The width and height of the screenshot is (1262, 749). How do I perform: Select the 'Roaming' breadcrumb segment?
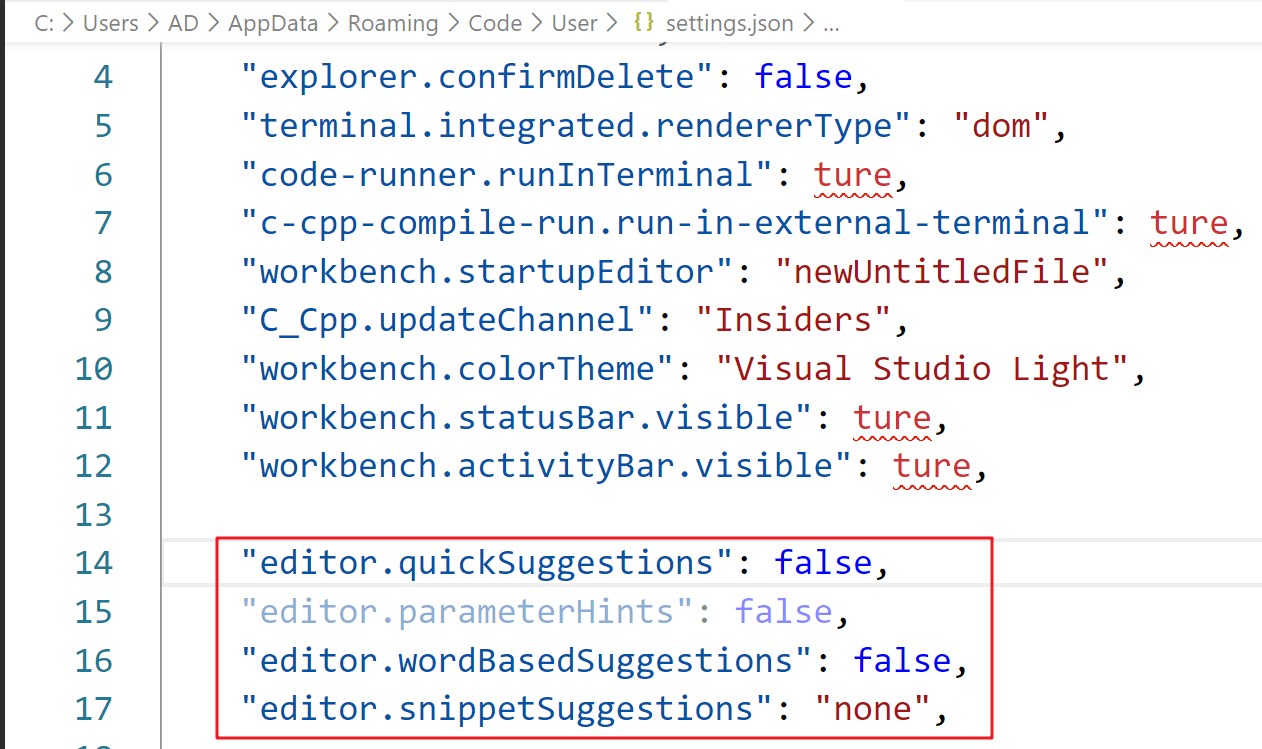393,23
